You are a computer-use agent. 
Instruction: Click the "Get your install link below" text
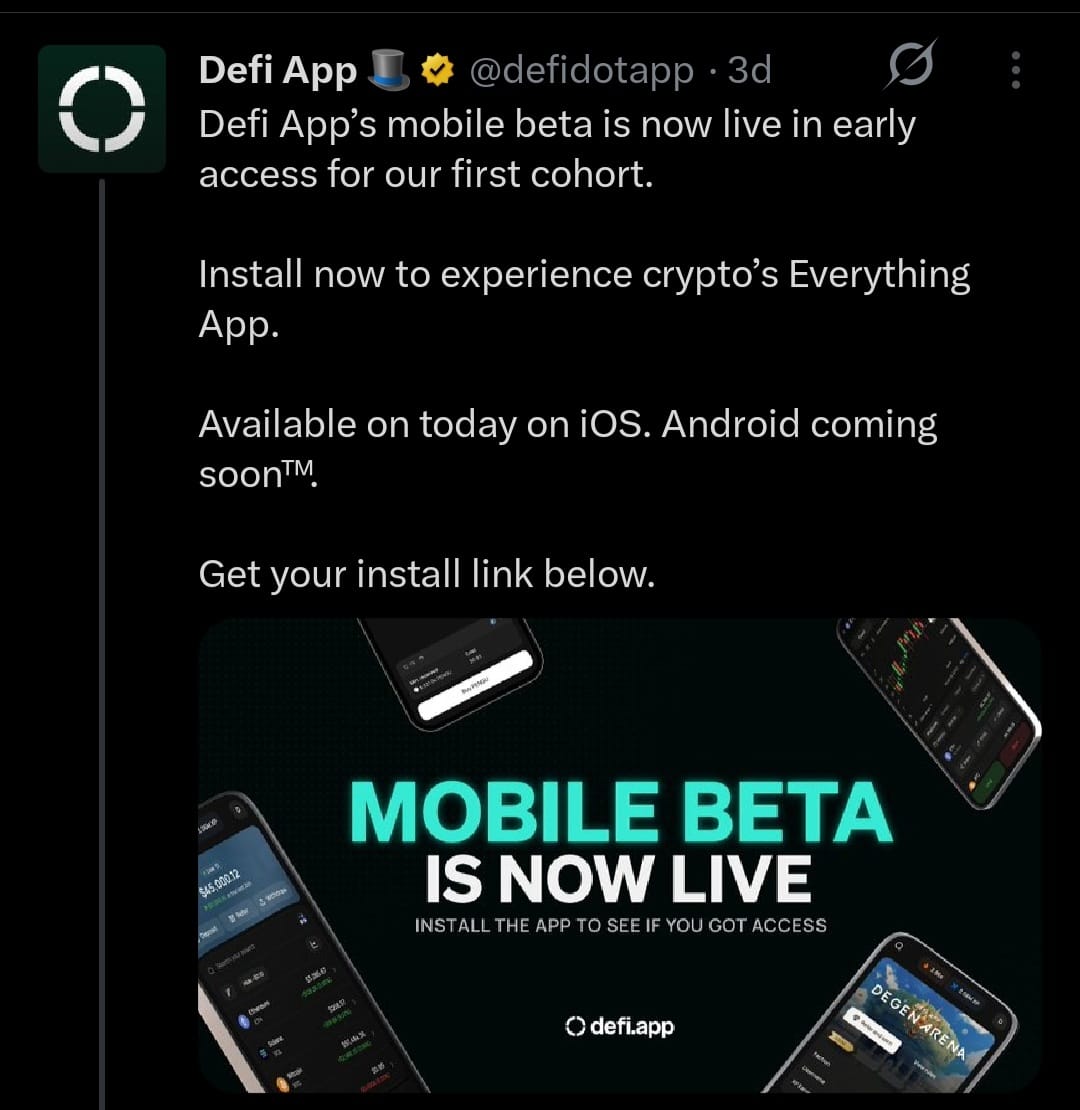(x=427, y=573)
